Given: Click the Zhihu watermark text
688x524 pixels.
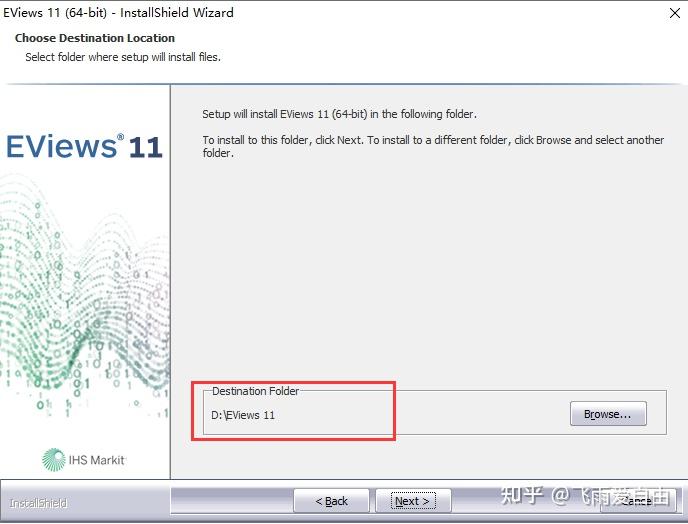Looking at the screenshot, I should pos(586,496).
